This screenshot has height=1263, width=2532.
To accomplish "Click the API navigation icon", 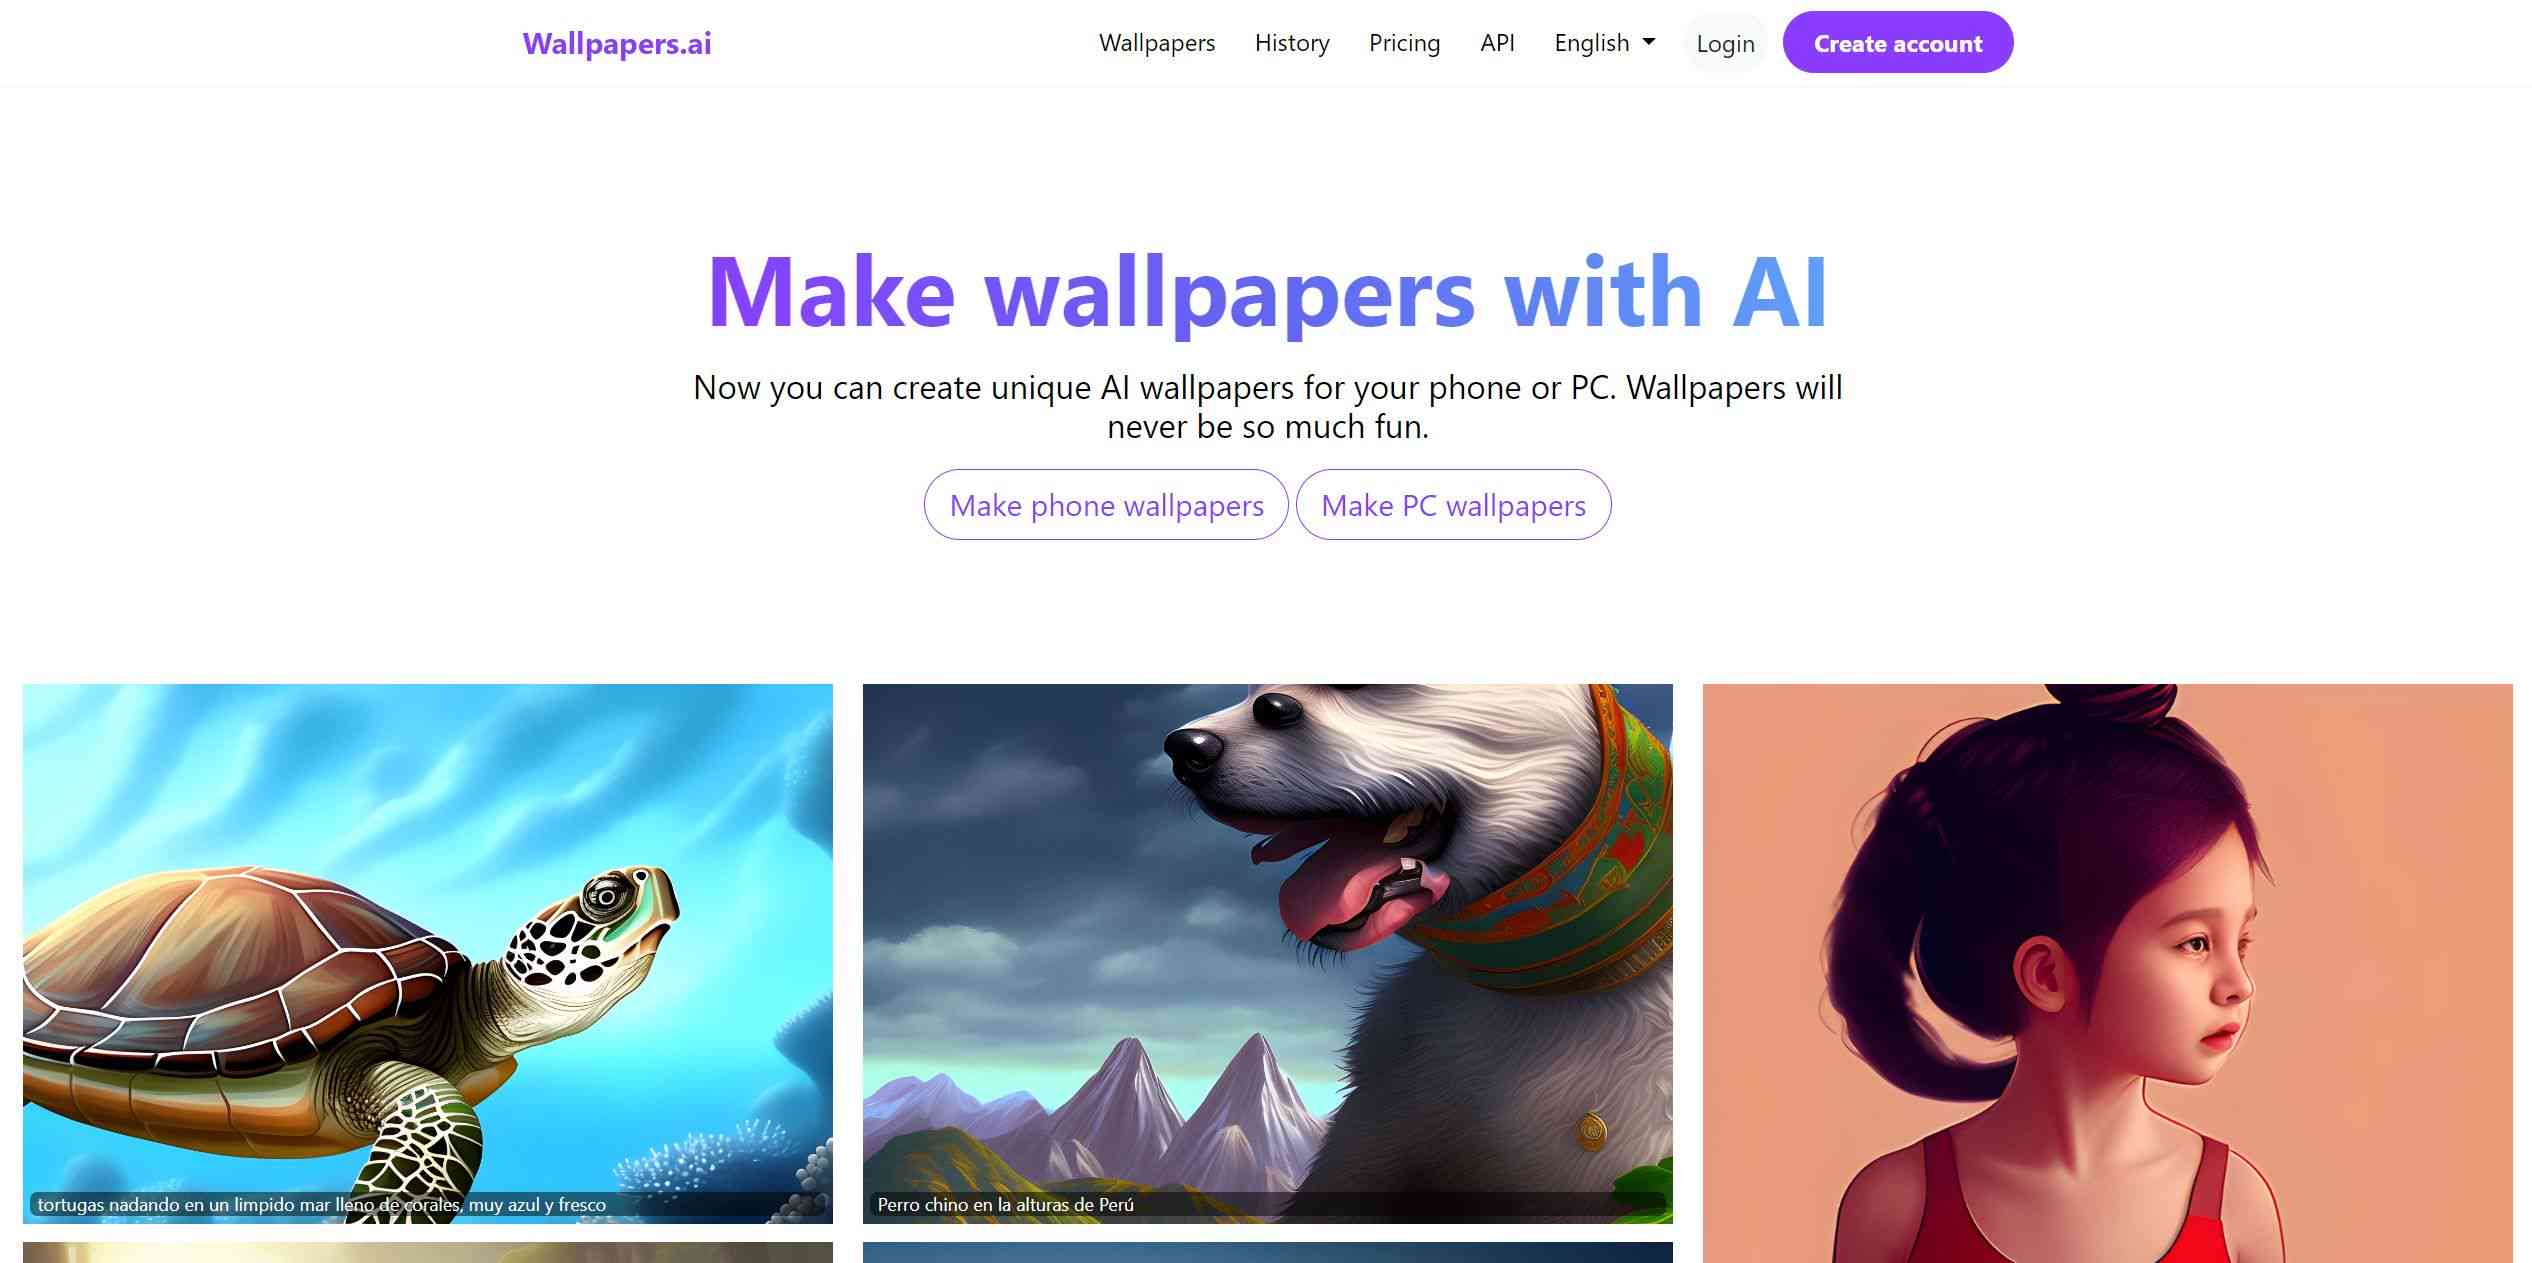I will click(x=1497, y=42).
